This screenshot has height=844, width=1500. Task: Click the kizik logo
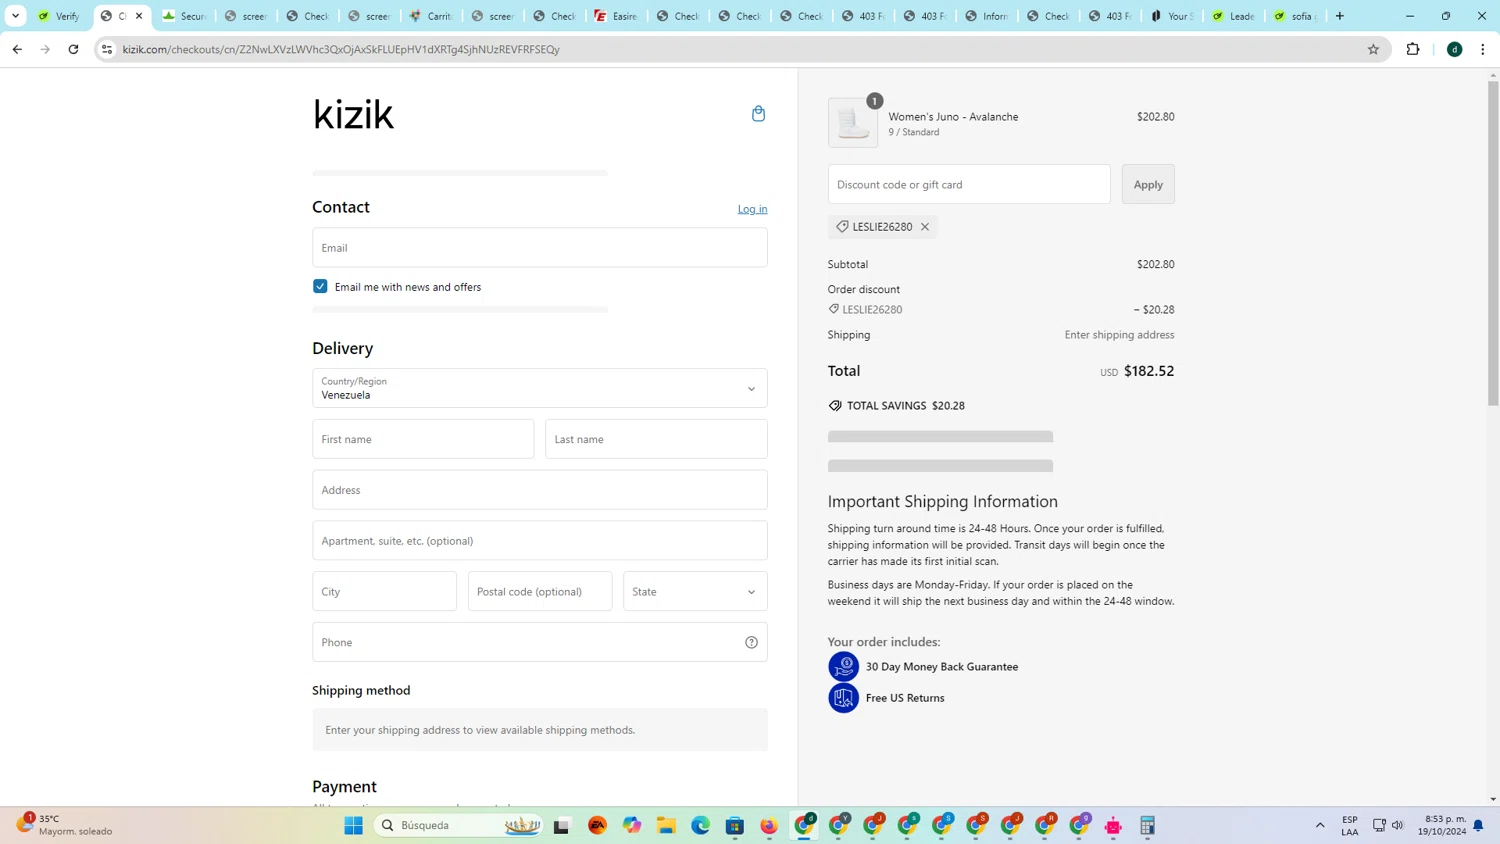353,114
